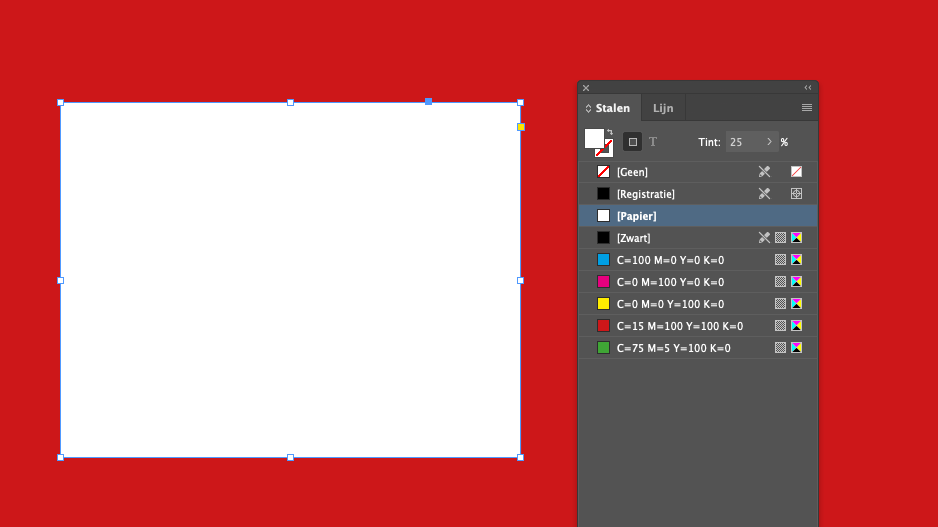This screenshot has height=527, width=938.
Task: Click the none icon at [Geen] row end
Action: (796, 172)
